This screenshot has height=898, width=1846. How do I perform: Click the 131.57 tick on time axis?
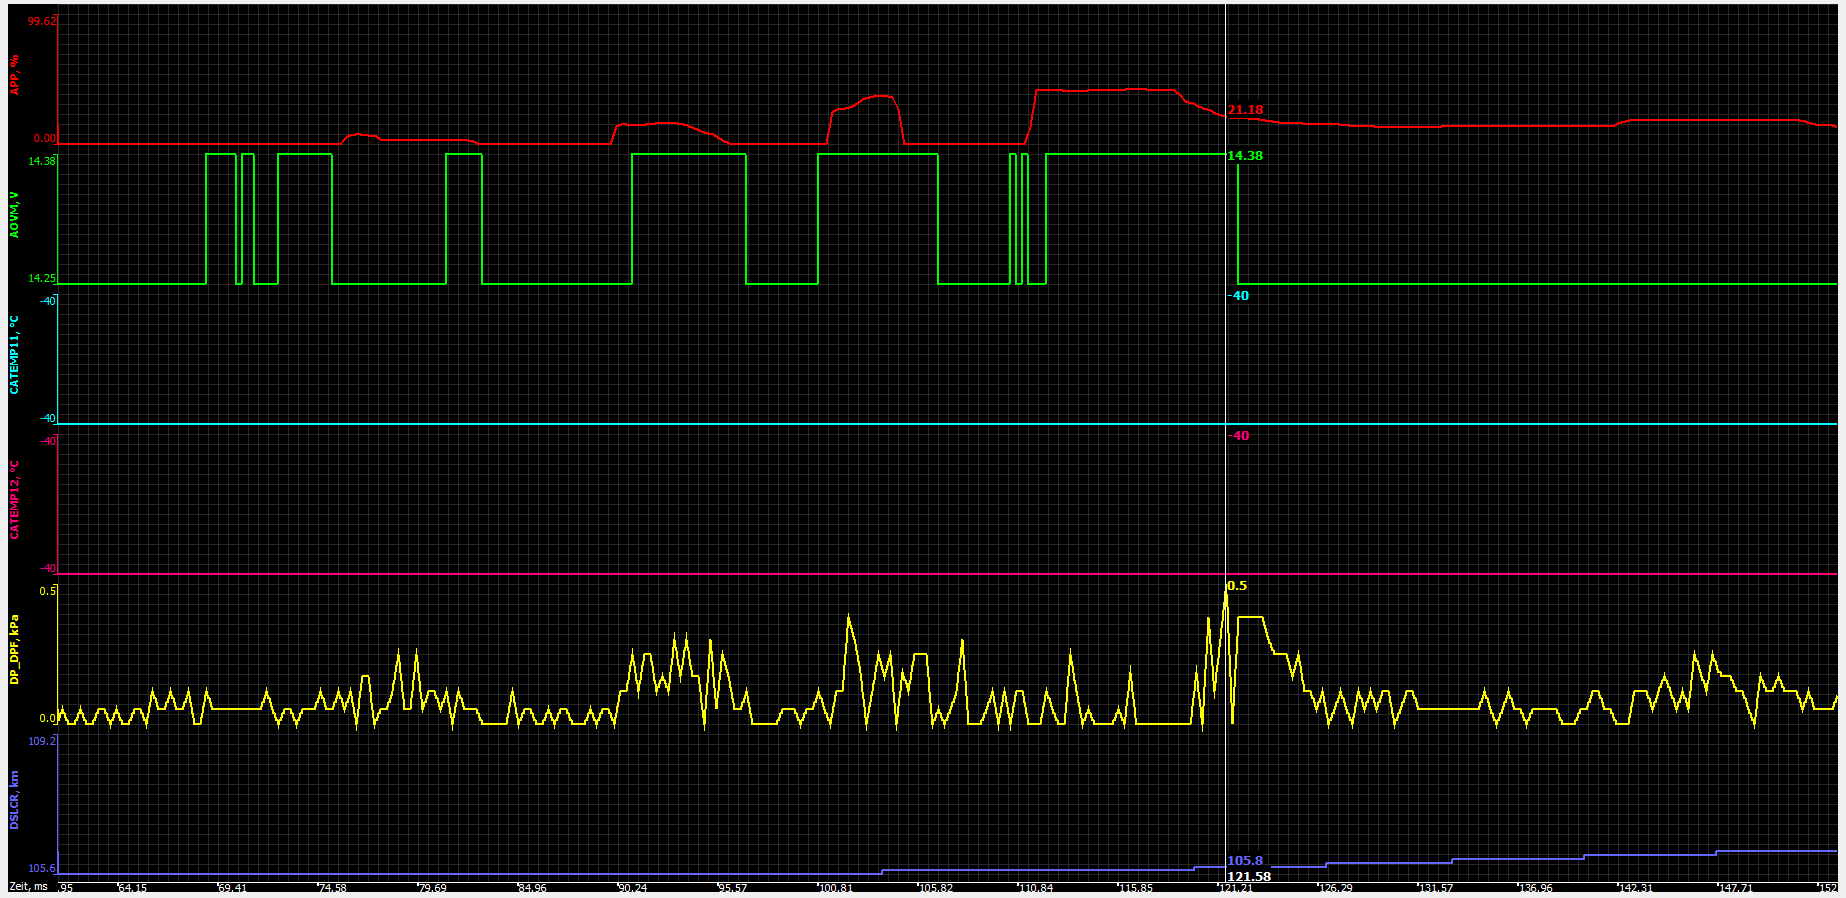pos(1435,888)
